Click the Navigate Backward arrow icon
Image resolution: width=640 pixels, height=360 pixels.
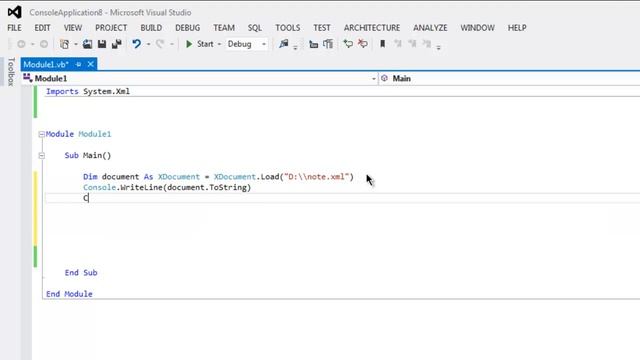pyautogui.click(x=21, y=44)
